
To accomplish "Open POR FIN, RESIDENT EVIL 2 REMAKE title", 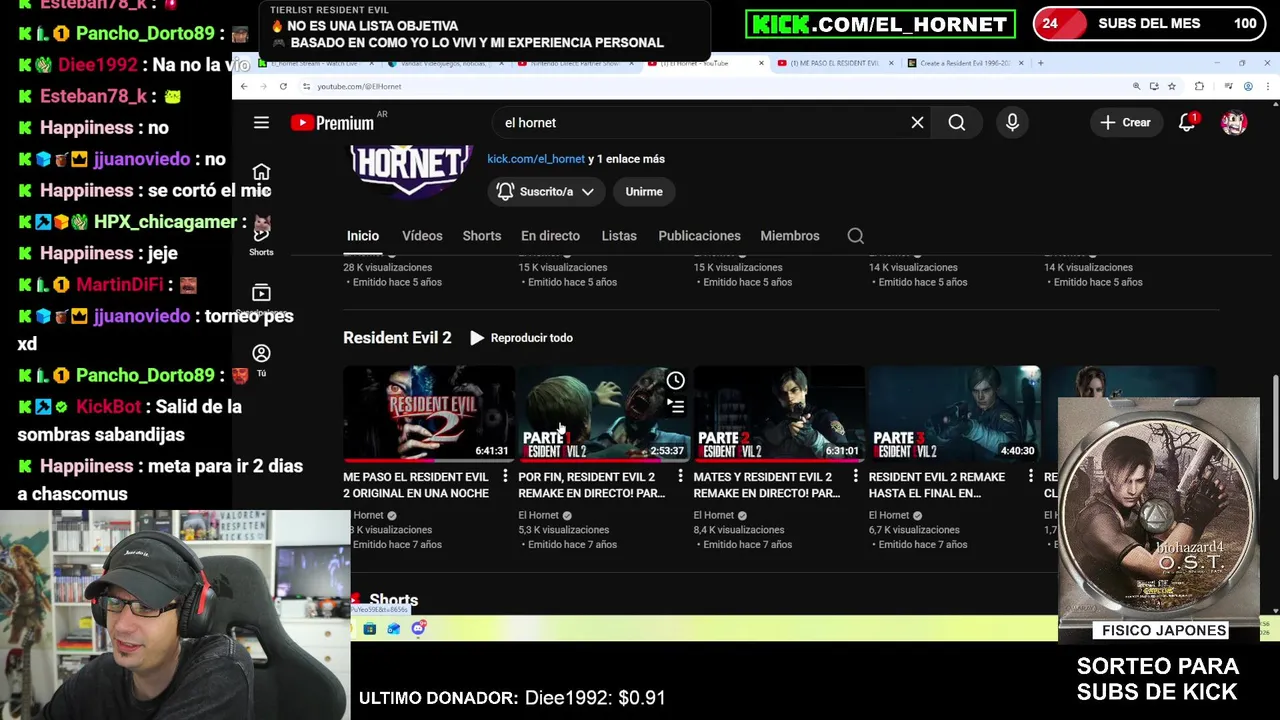I will point(592,485).
